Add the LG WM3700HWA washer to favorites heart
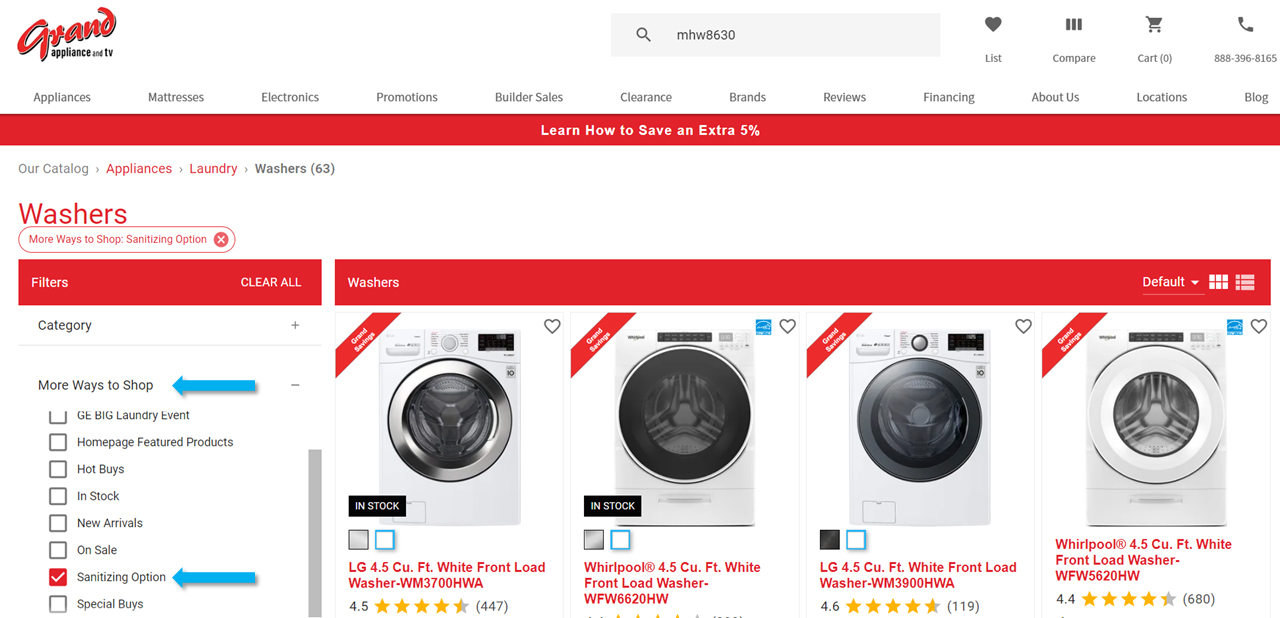 [551, 326]
